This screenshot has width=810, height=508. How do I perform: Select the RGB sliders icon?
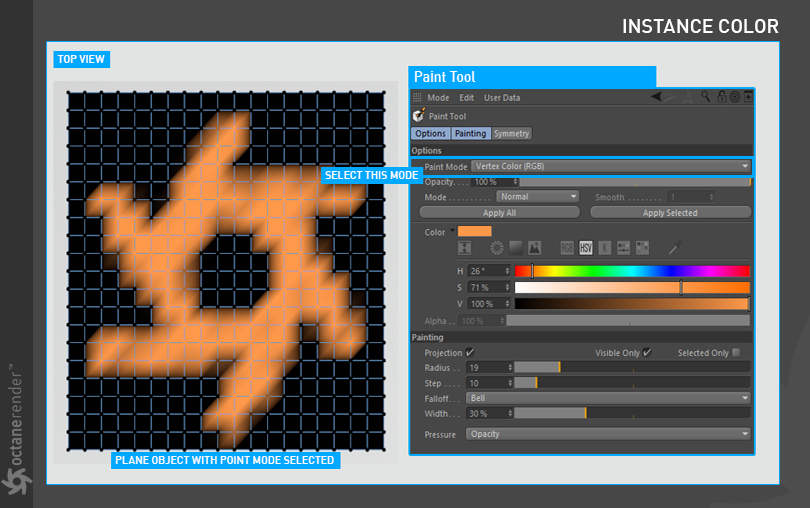click(x=567, y=248)
